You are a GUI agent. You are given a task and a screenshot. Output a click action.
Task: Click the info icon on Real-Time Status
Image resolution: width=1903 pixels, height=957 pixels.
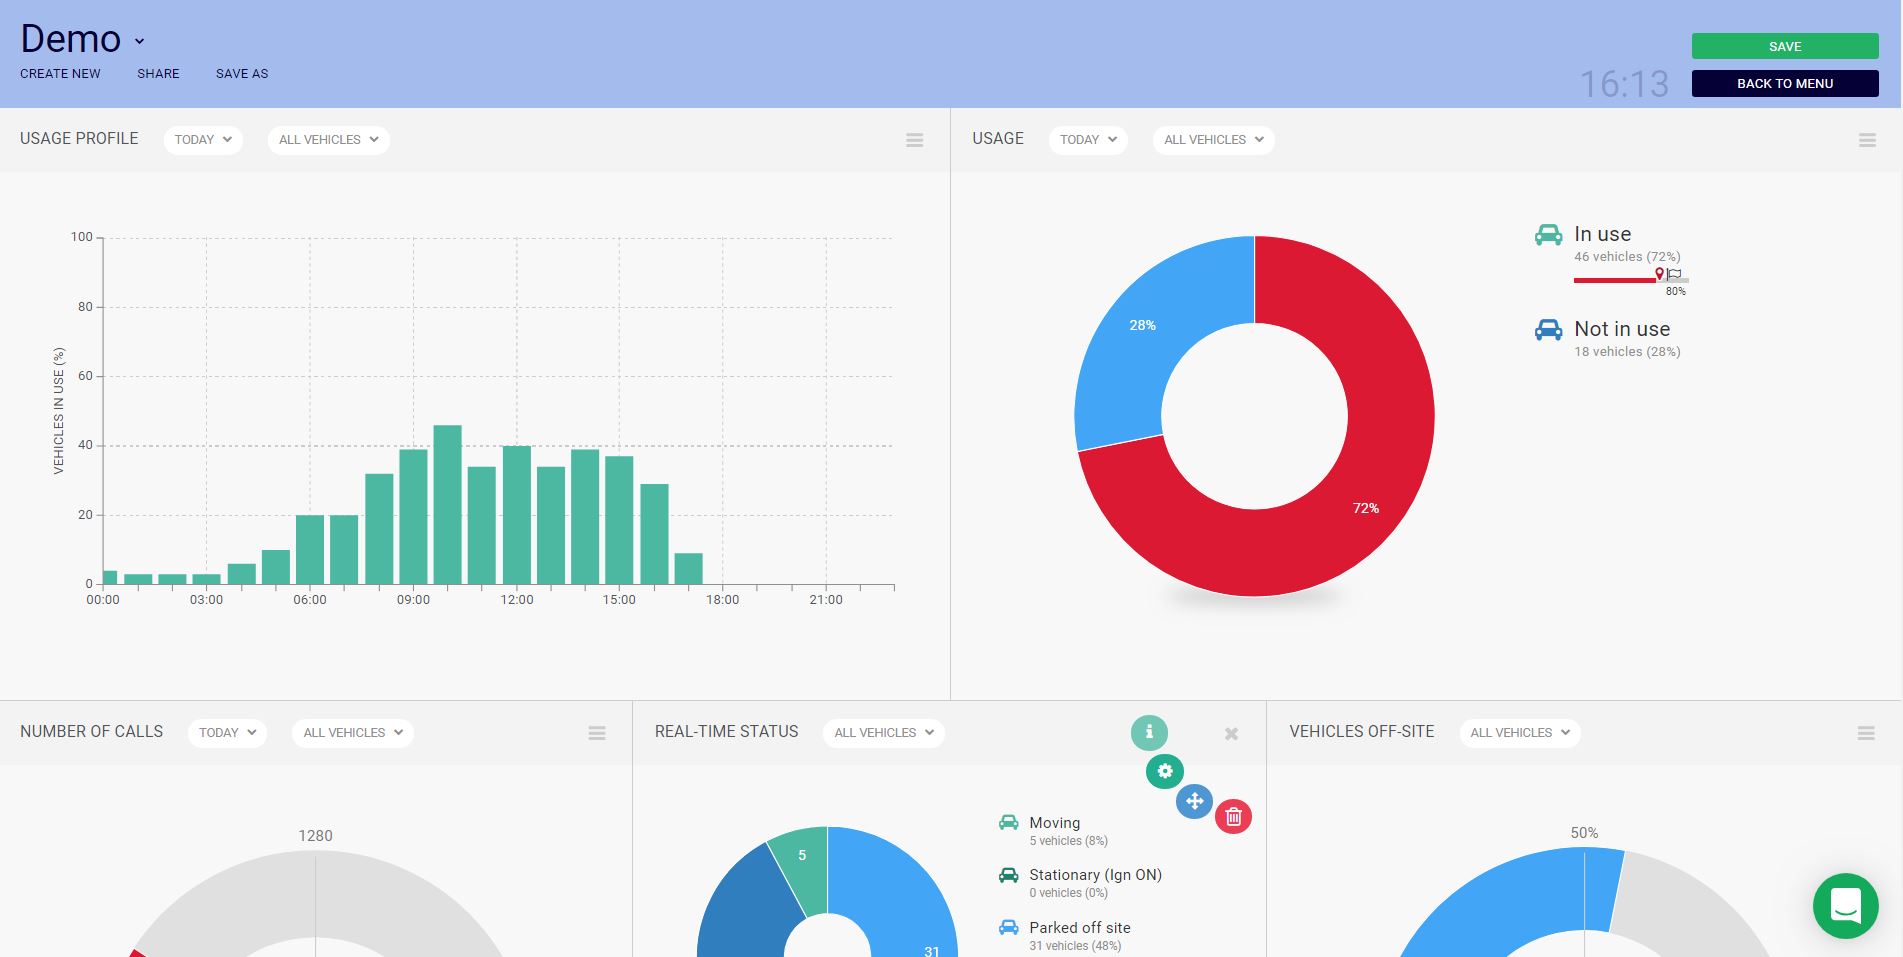point(1149,732)
